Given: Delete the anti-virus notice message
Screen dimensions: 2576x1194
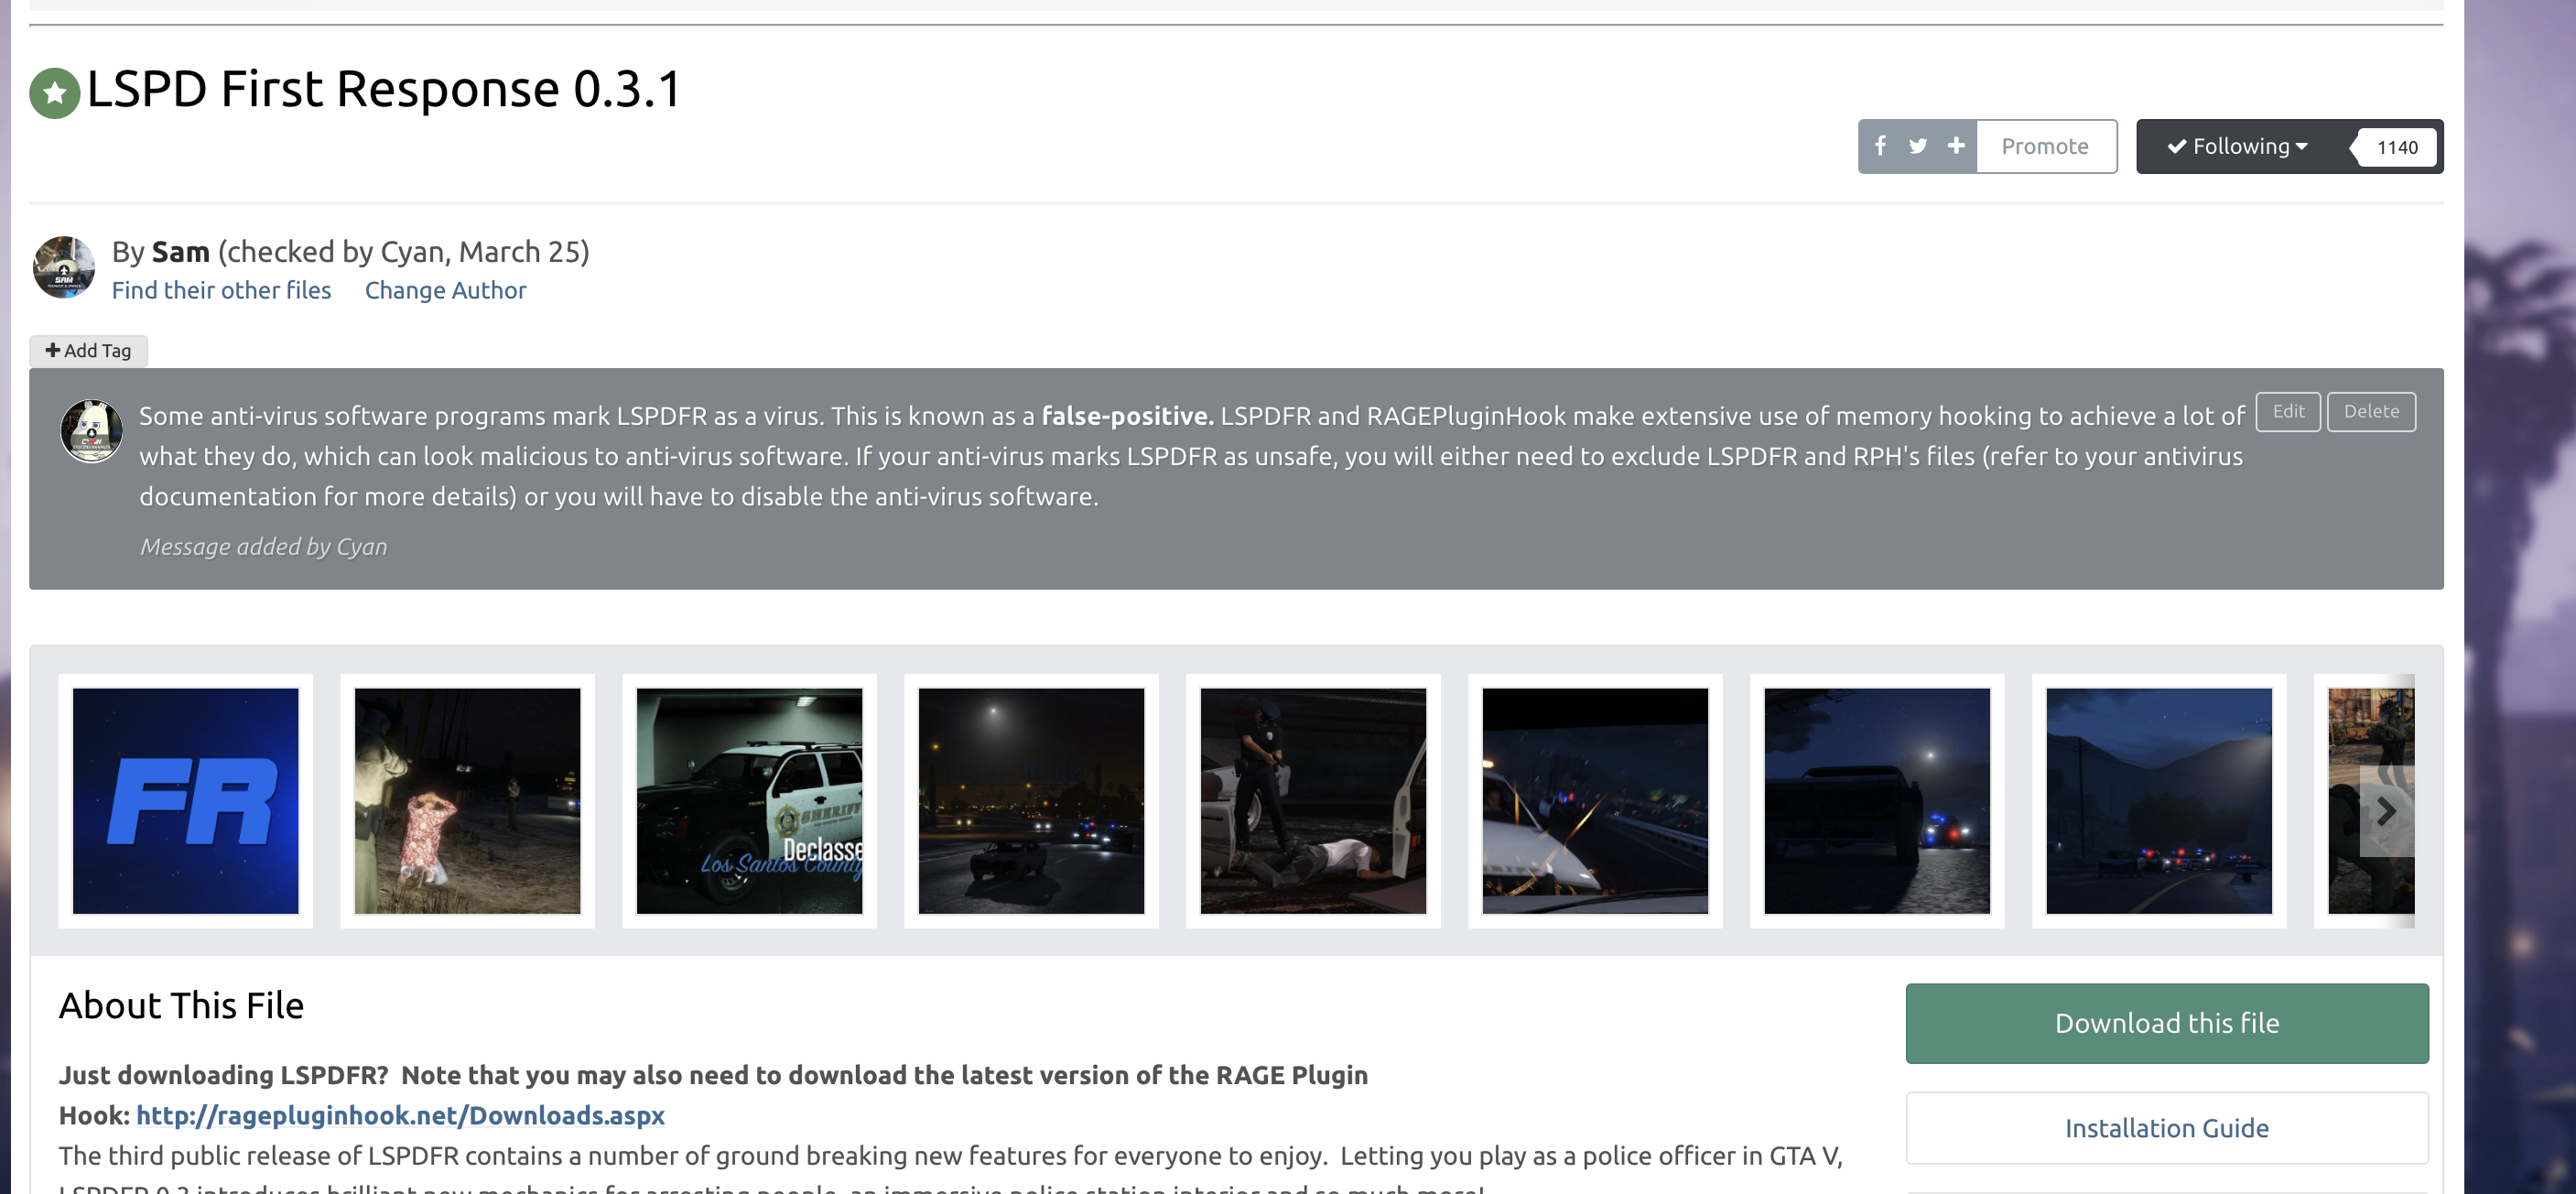Looking at the screenshot, I should 2371,411.
